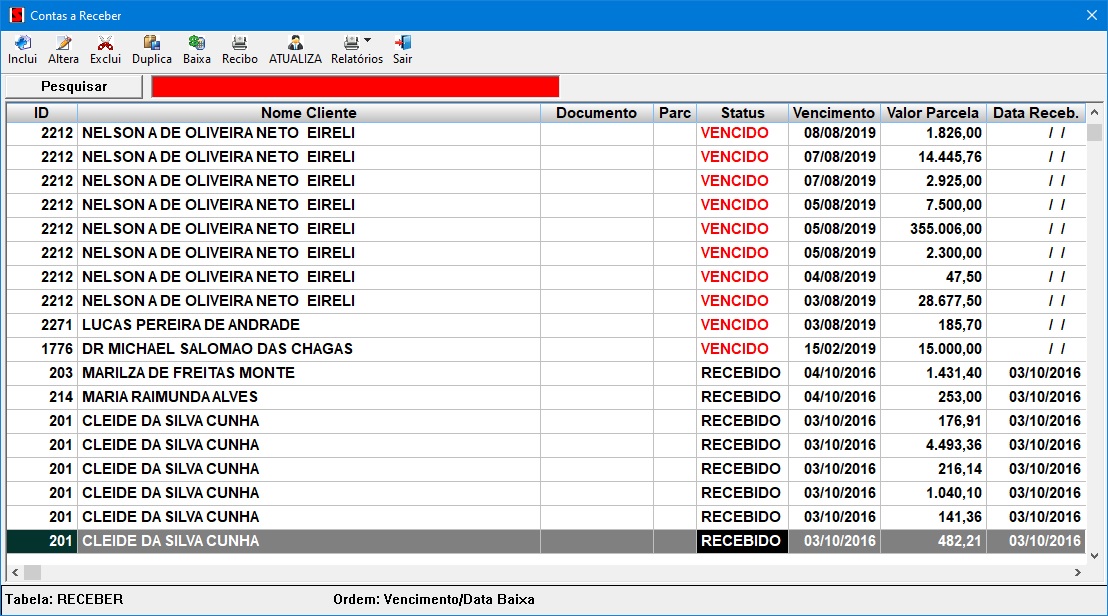Close the Contas a Receber window

[1091, 15]
